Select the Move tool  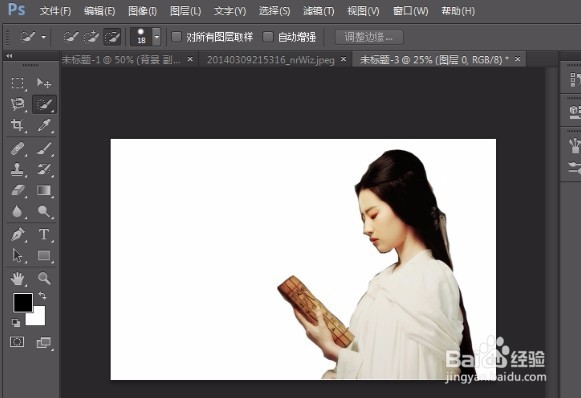coord(44,83)
